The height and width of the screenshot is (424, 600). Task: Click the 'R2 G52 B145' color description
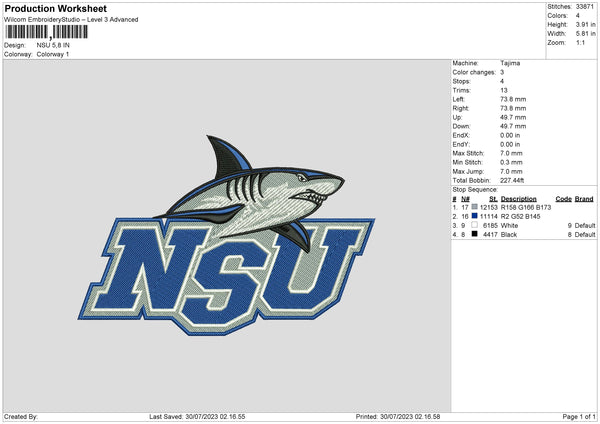[x=520, y=217]
